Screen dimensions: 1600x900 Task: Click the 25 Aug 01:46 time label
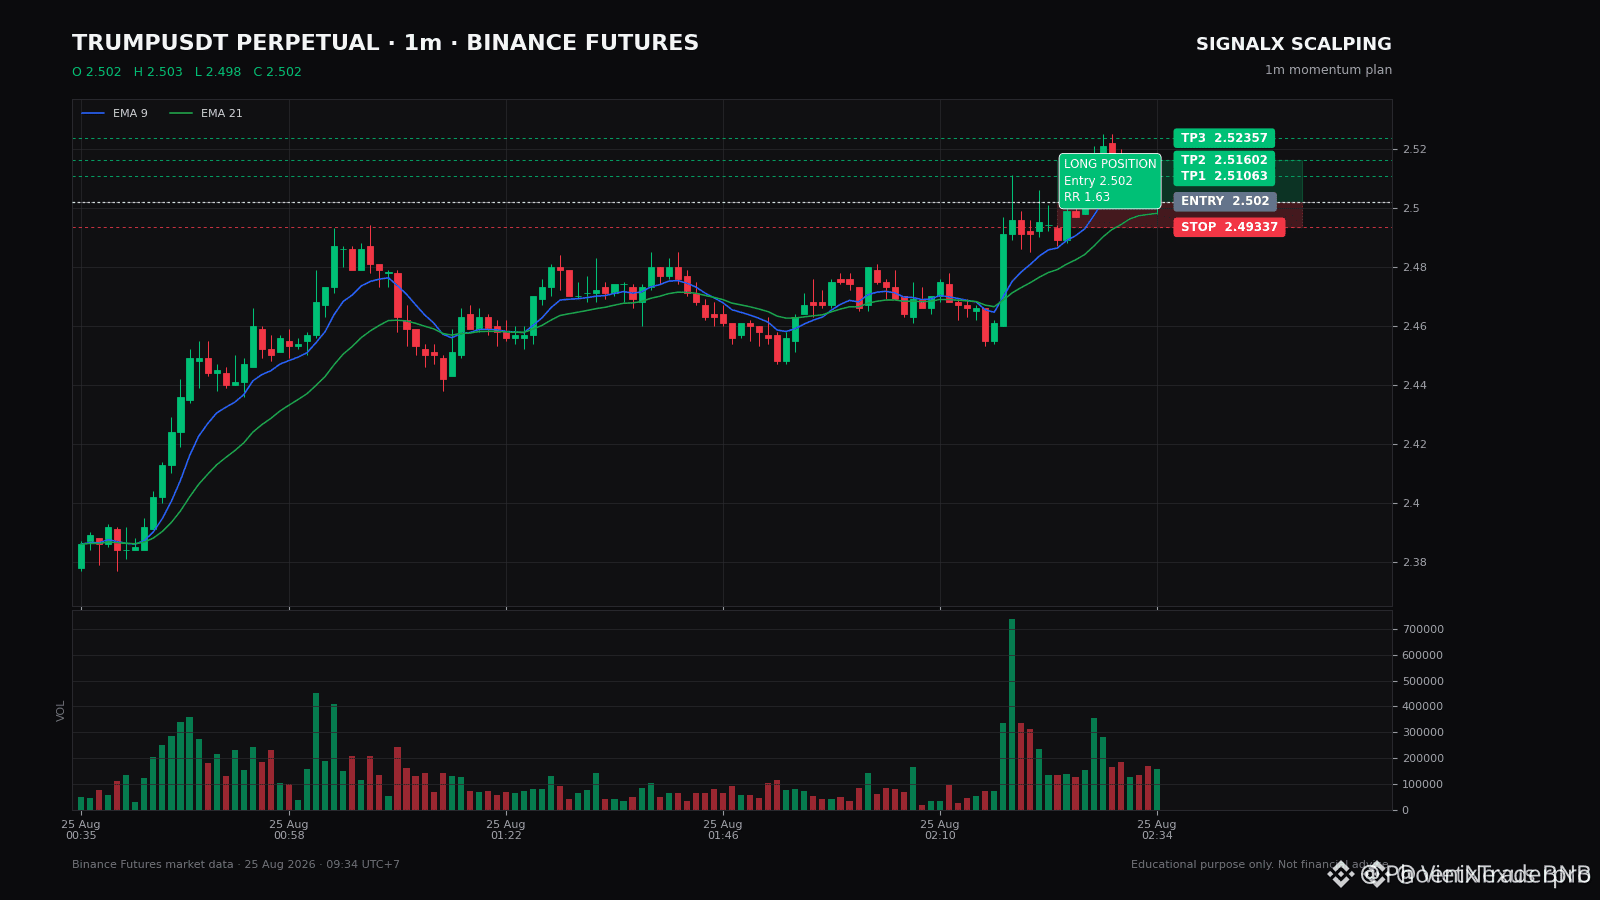(723, 830)
